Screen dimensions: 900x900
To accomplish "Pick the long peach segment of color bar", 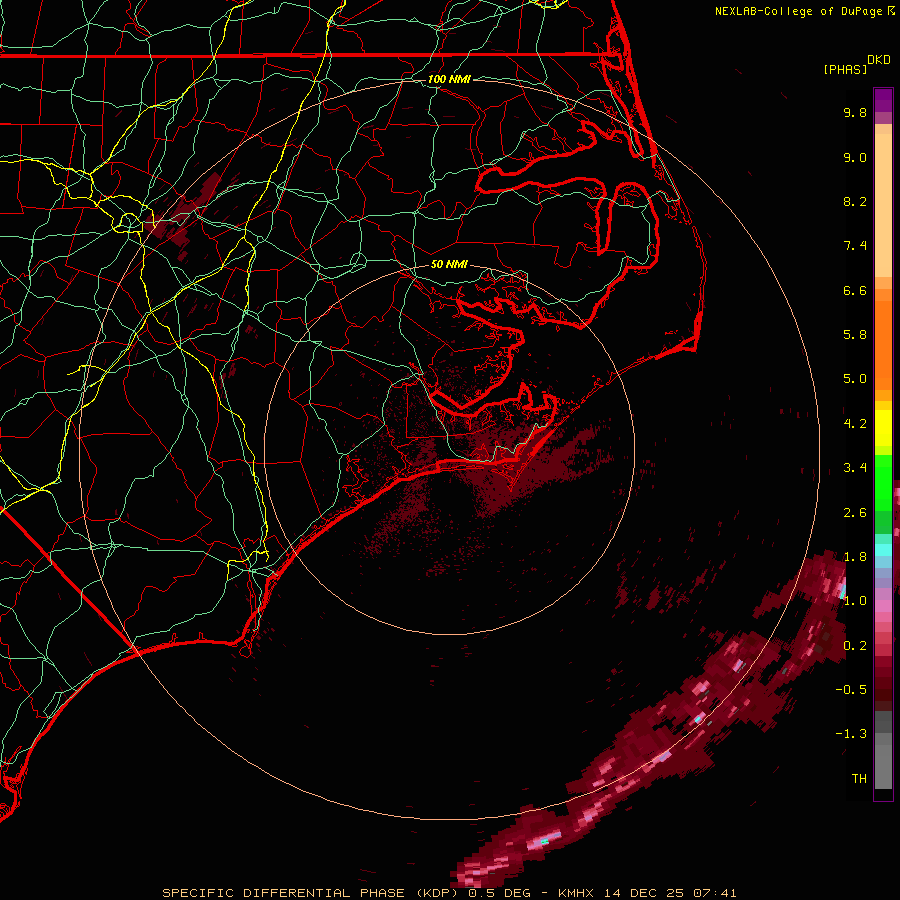I will 883,205.
